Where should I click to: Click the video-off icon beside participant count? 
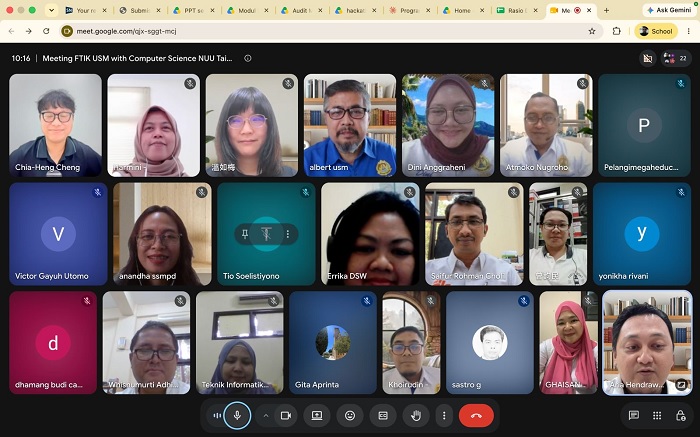click(648, 58)
